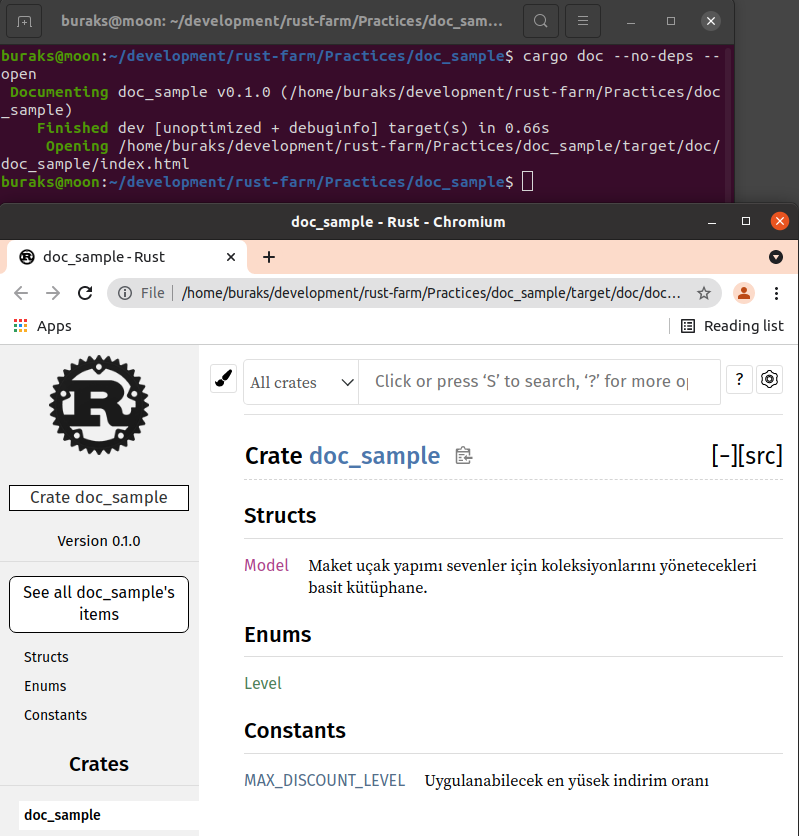Open the Chromium three-dot menu
This screenshot has width=799, height=836.
point(776,293)
